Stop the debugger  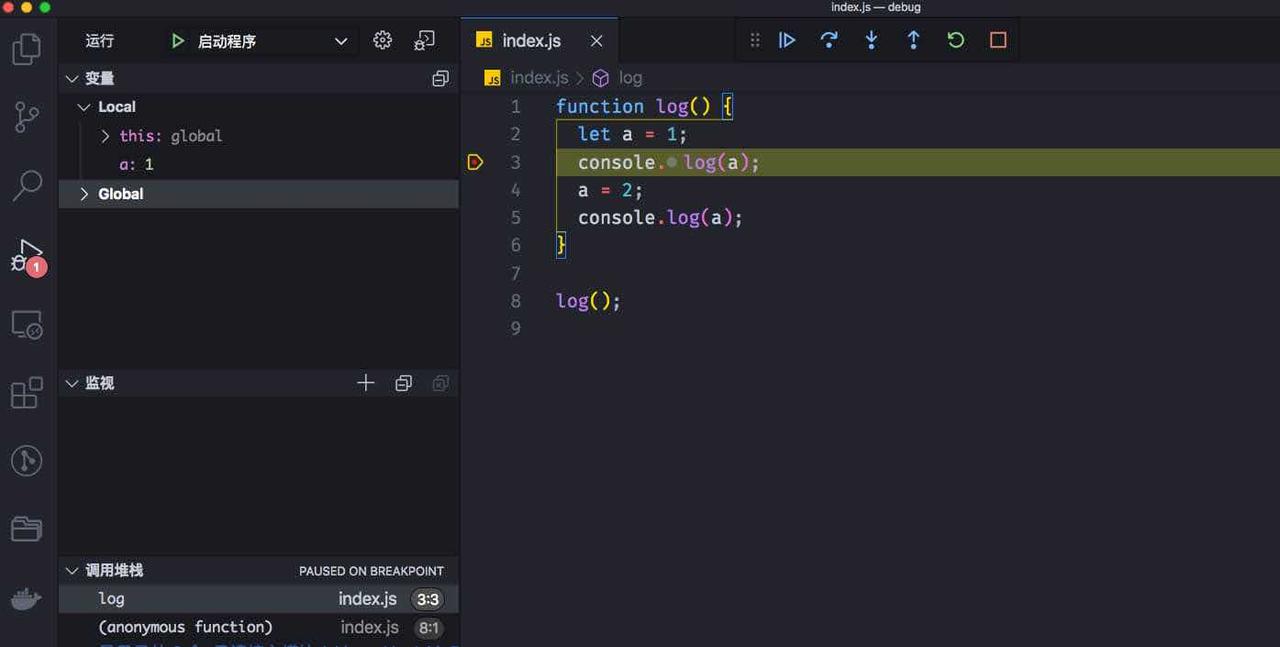[997, 39]
